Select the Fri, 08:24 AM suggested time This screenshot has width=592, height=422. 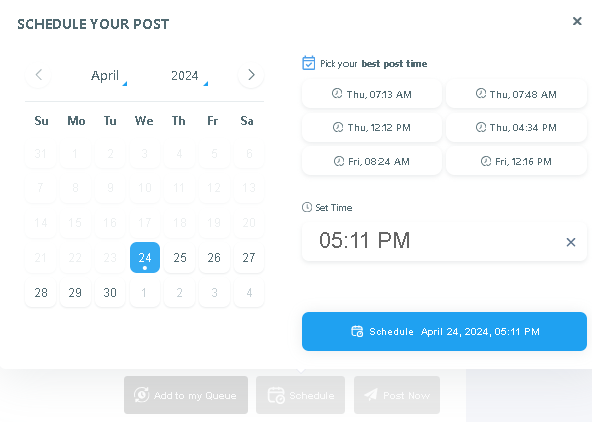(372, 161)
